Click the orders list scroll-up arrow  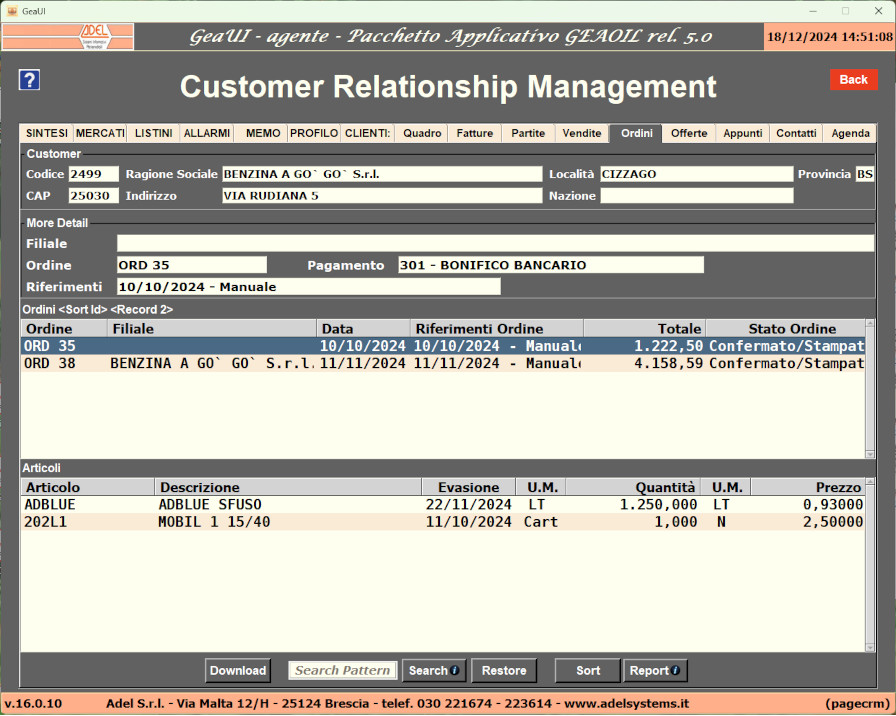[x=870, y=324]
